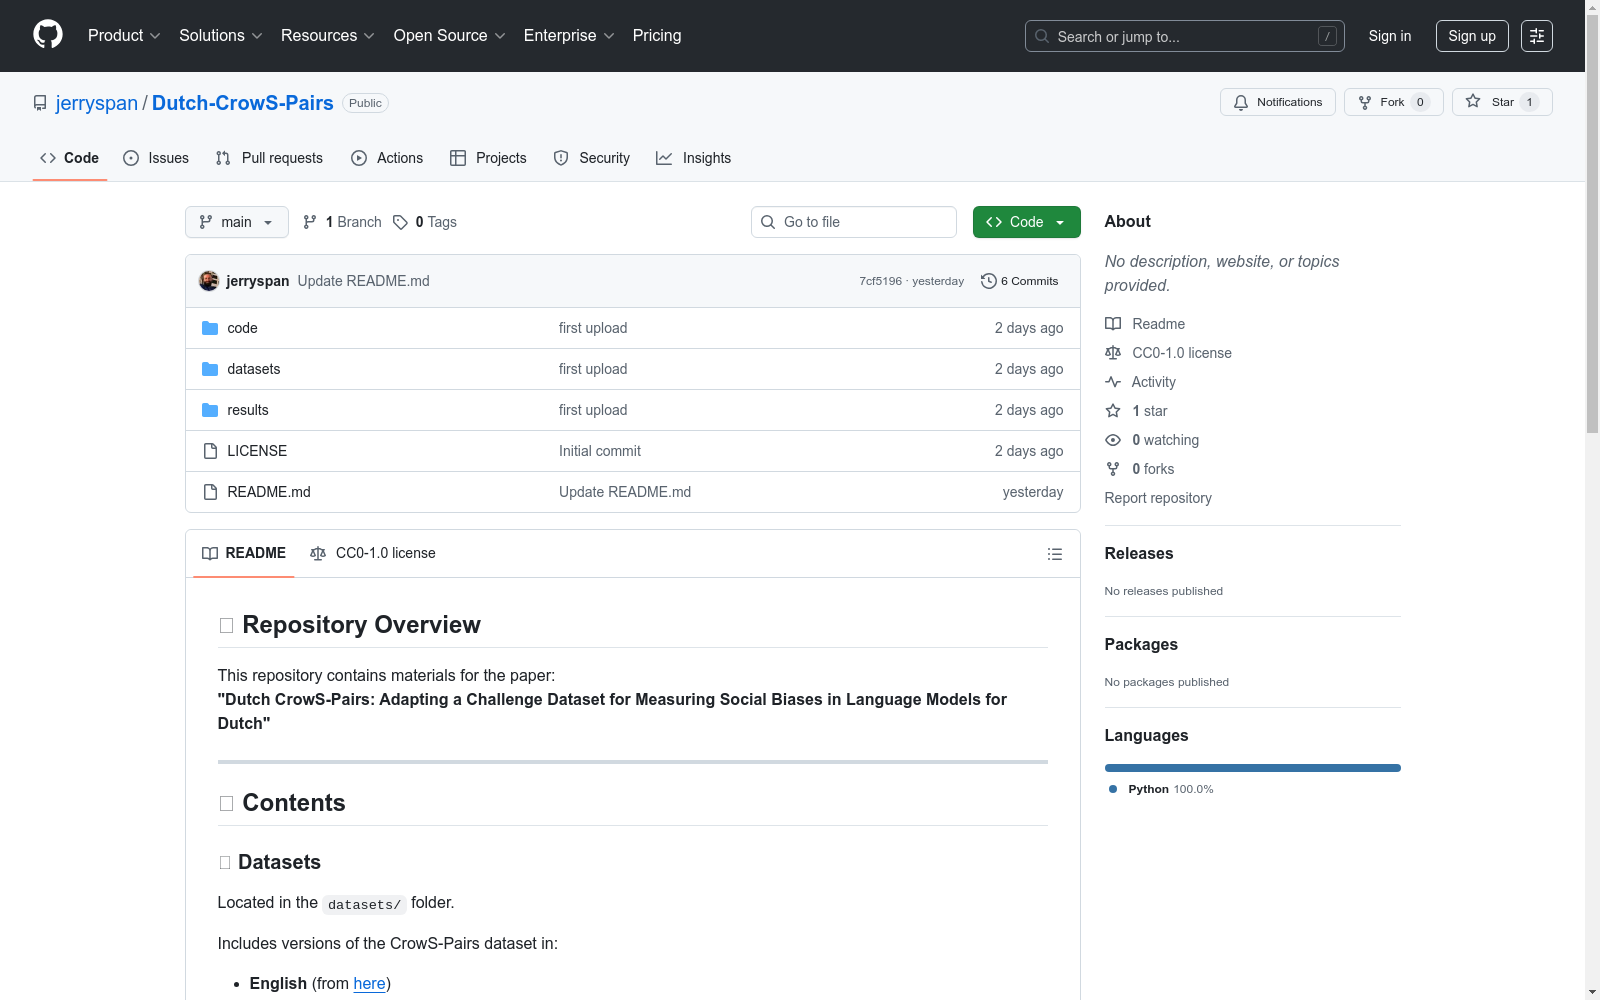
Task: Select the README tab in file viewer
Action: point(244,553)
